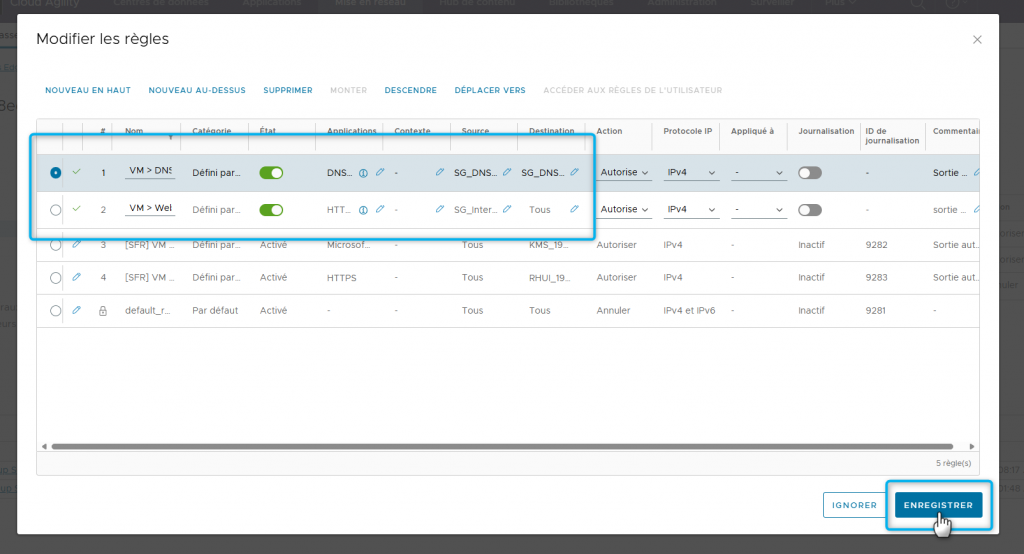Confirm rule 1 edits with the green checkmark
The image size is (1024, 554).
(x=77, y=172)
